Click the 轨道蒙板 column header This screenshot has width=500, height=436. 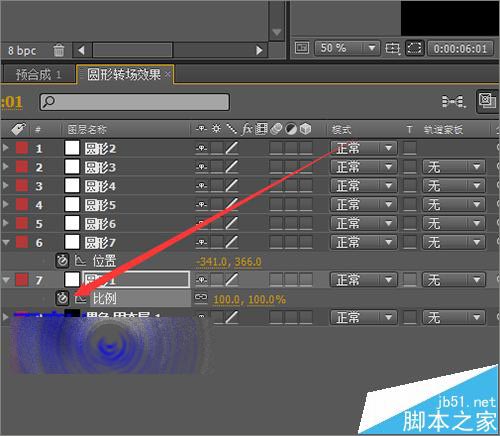tap(443, 130)
